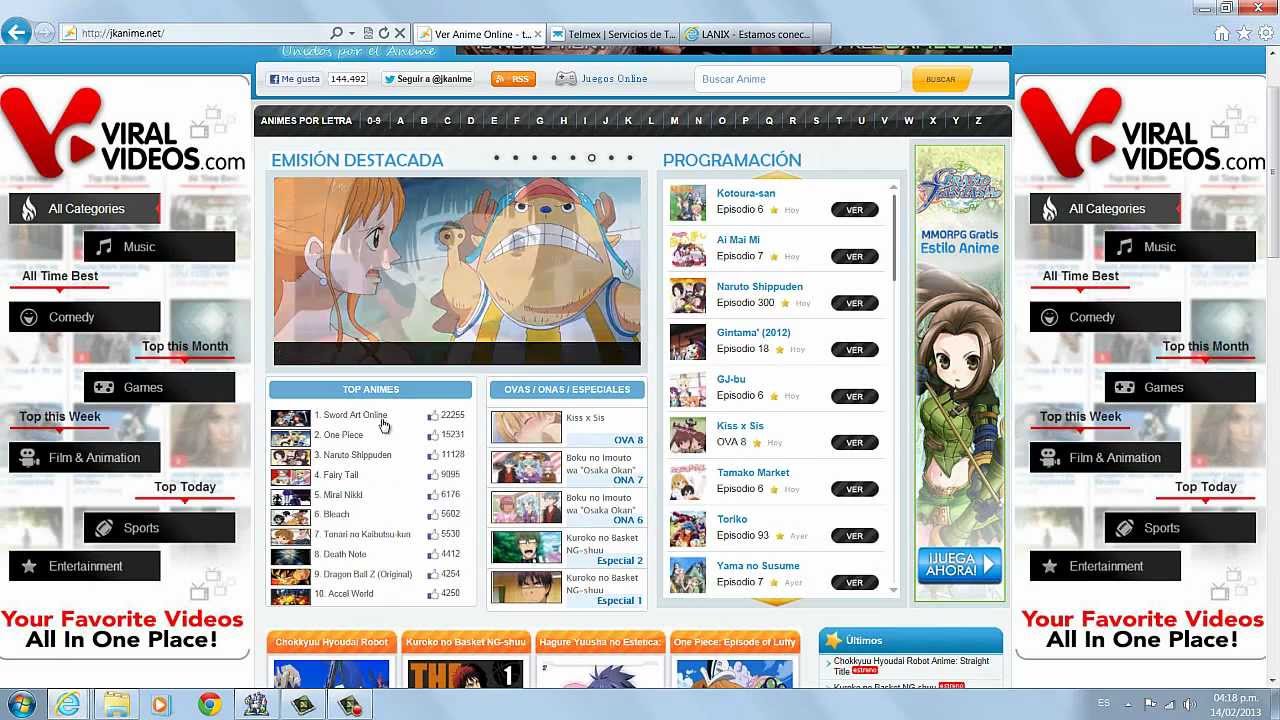This screenshot has width=1280, height=720.
Task: Filter animes by letter A
Action: [x=401, y=121]
